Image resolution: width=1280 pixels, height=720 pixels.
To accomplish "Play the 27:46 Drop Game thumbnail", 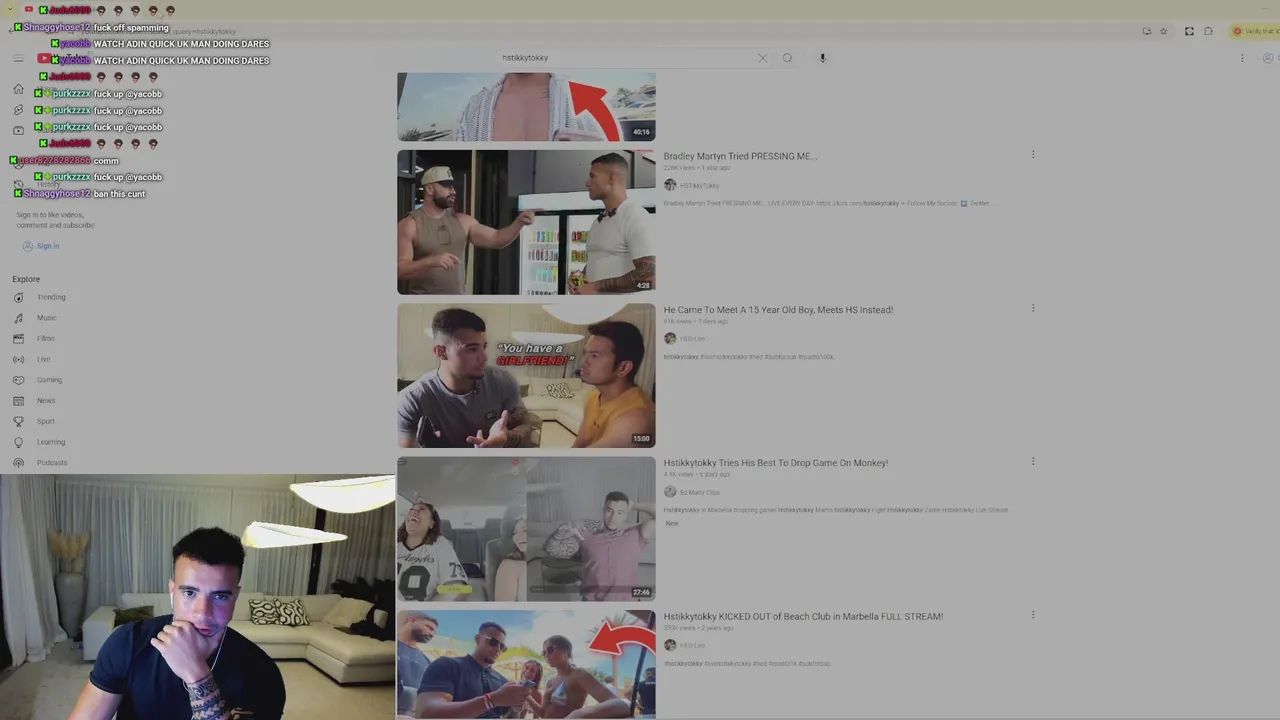I will 526,529.
